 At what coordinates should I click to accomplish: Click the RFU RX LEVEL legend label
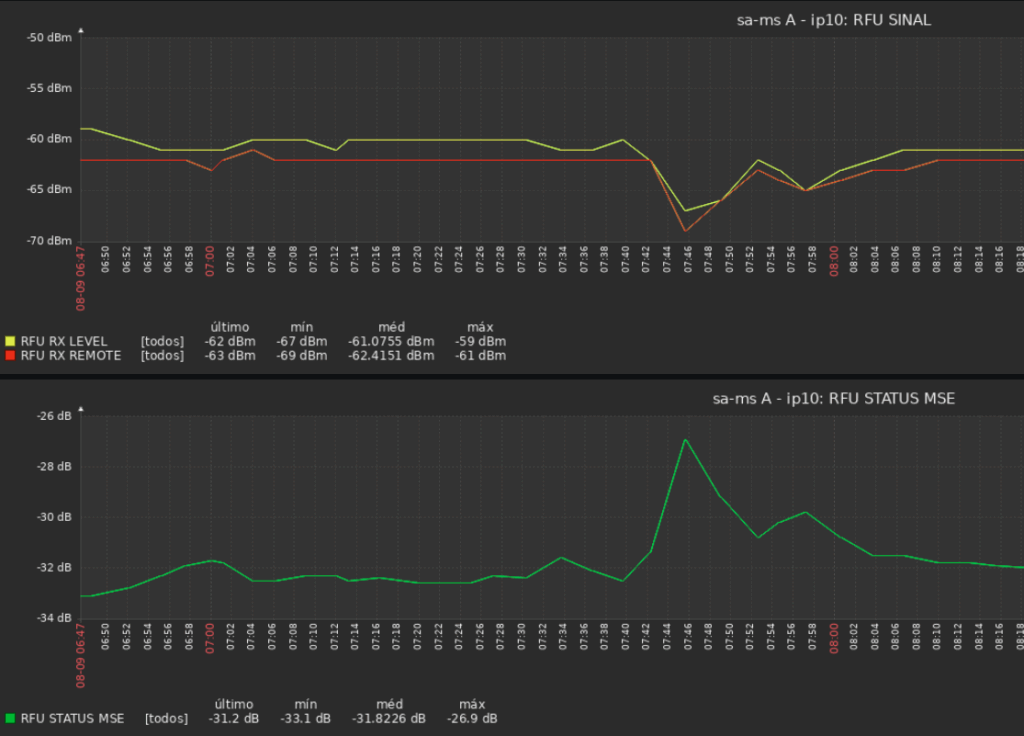point(64,341)
